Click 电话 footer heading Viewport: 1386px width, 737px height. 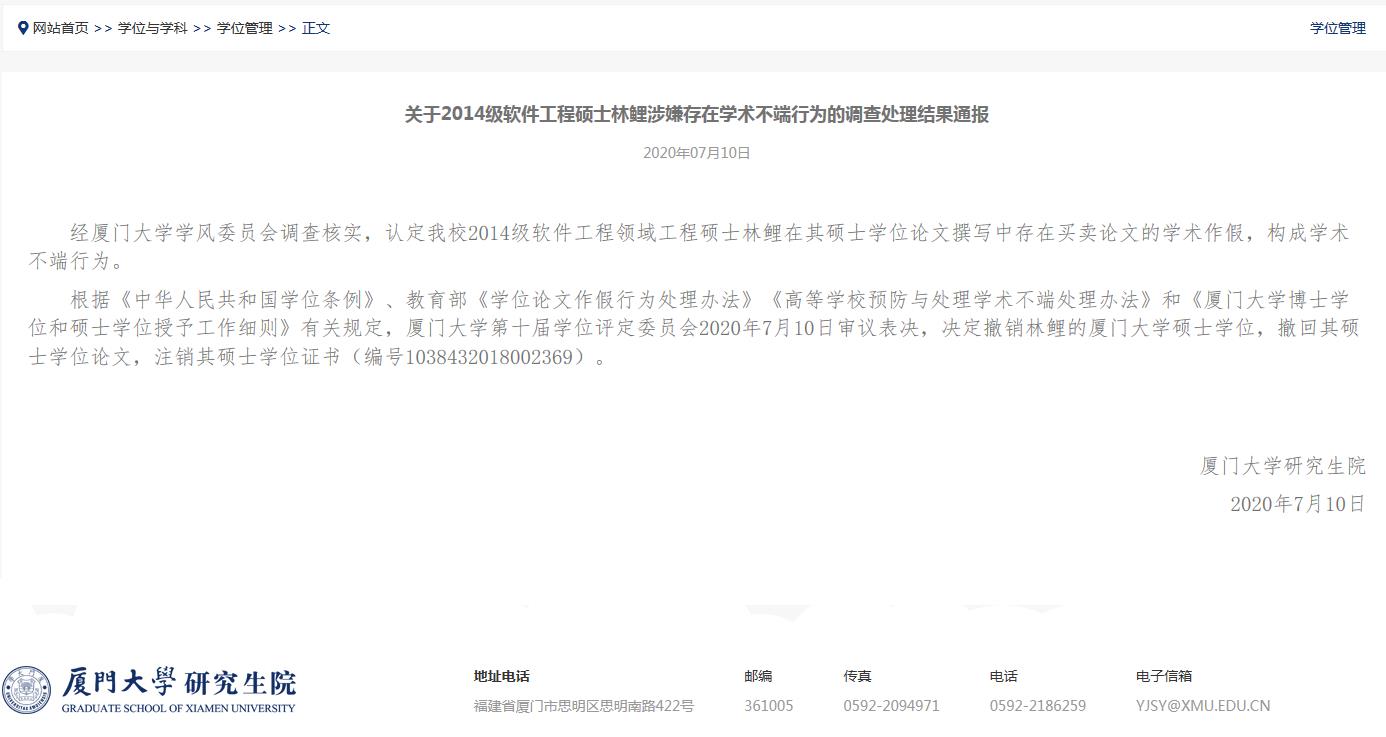(1004, 676)
